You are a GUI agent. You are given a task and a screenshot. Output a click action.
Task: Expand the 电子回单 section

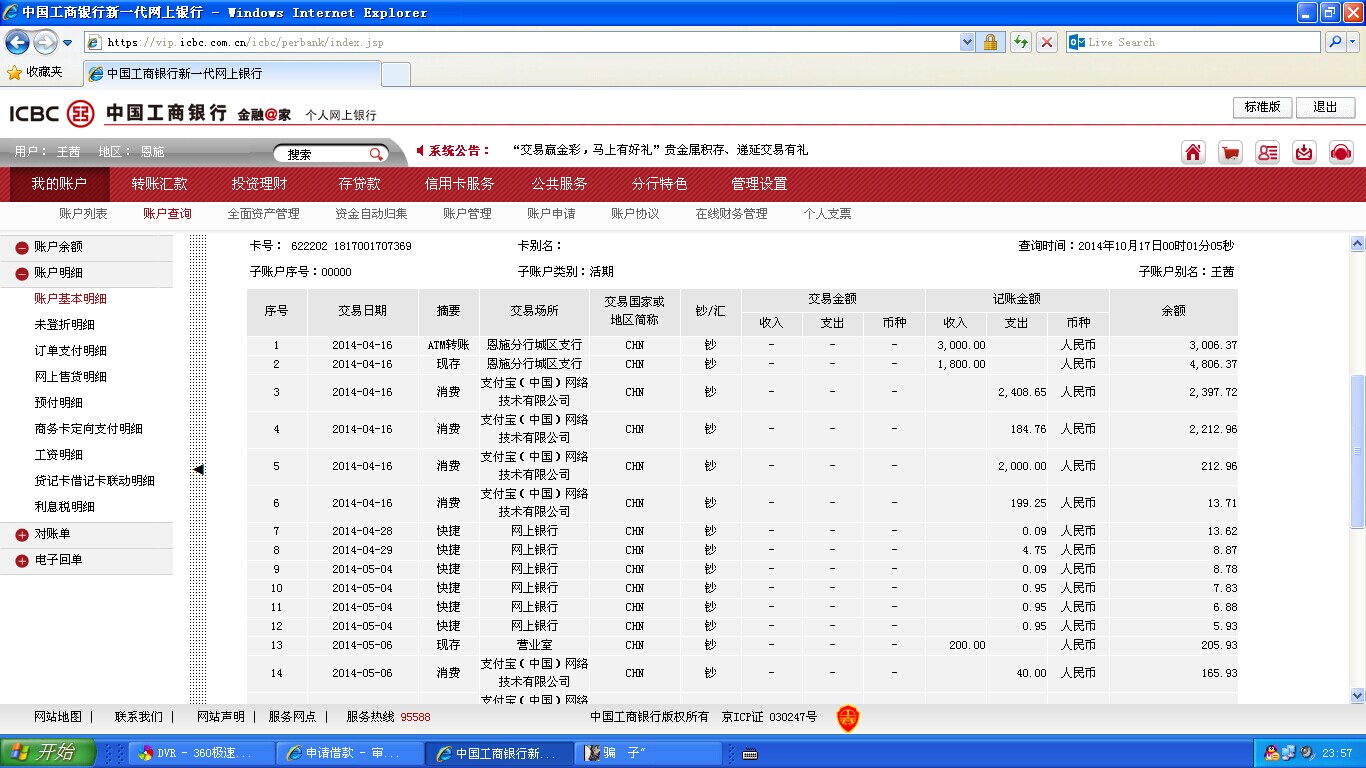(x=22, y=561)
